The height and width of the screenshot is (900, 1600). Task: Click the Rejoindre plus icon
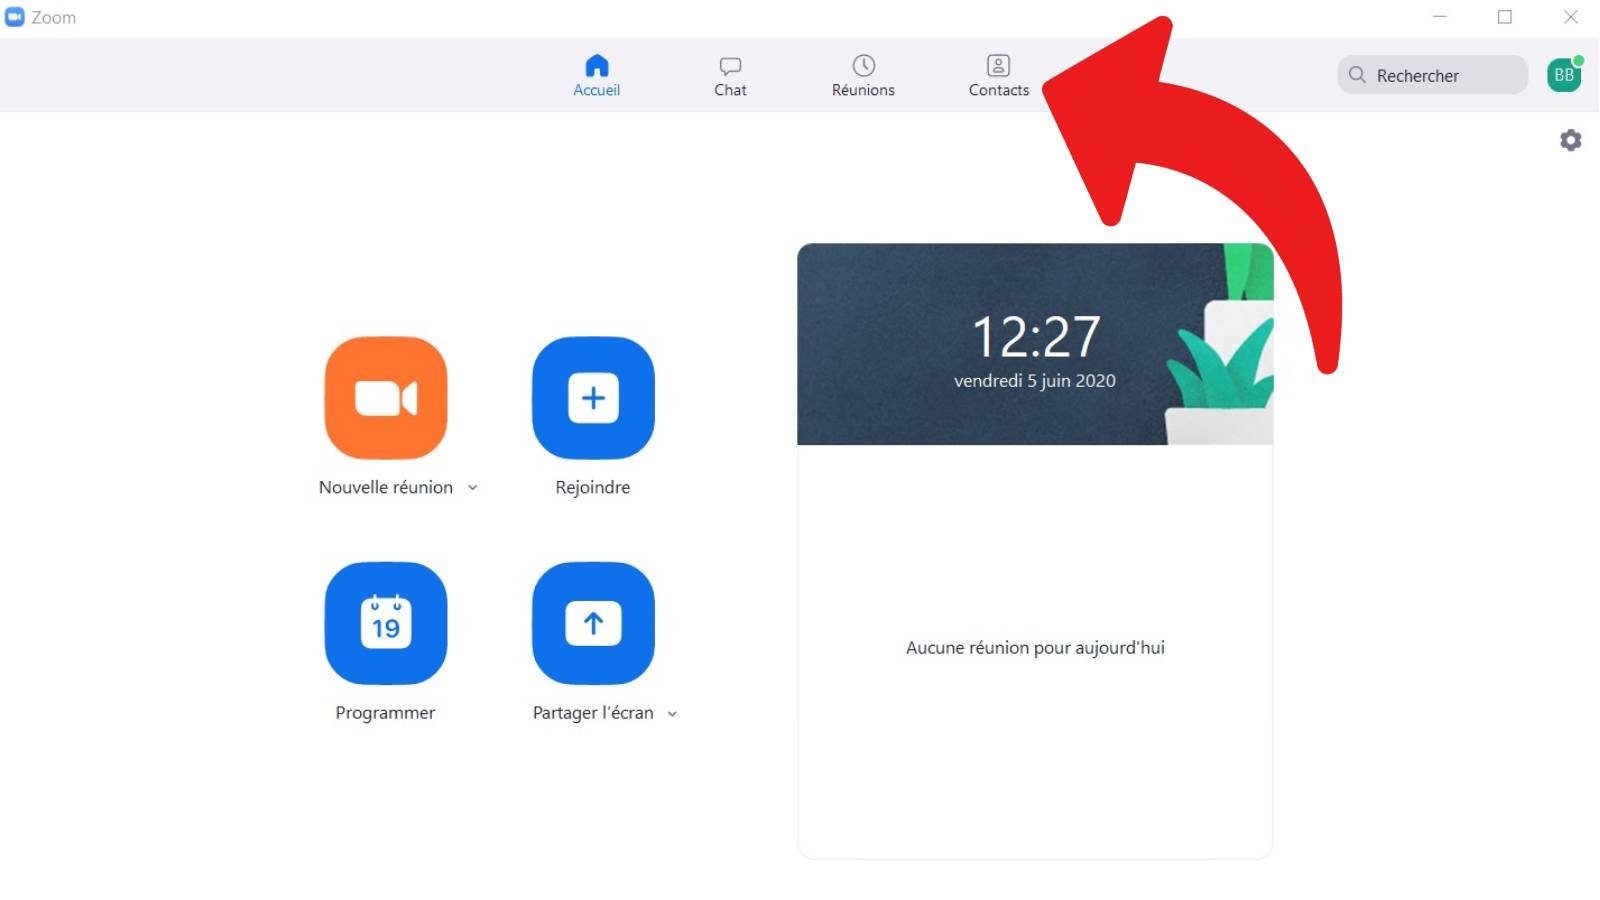coord(593,398)
